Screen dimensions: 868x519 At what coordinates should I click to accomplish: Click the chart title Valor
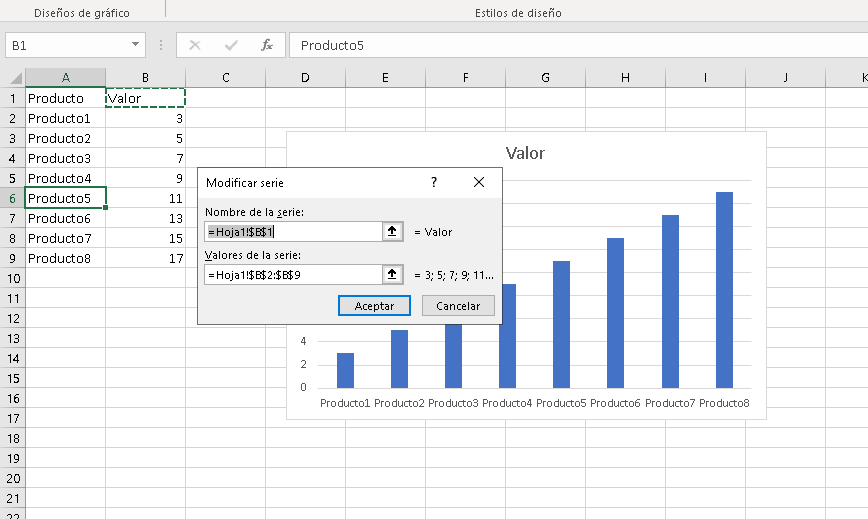coord(525,153)
